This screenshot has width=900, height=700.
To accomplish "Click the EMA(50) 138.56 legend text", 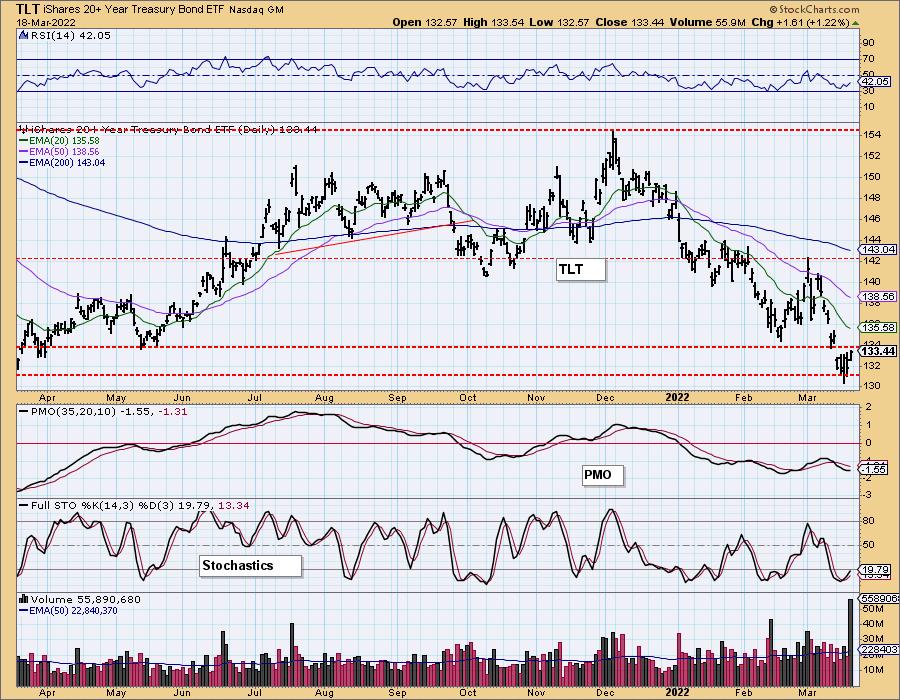I will [x=64, y=151].
